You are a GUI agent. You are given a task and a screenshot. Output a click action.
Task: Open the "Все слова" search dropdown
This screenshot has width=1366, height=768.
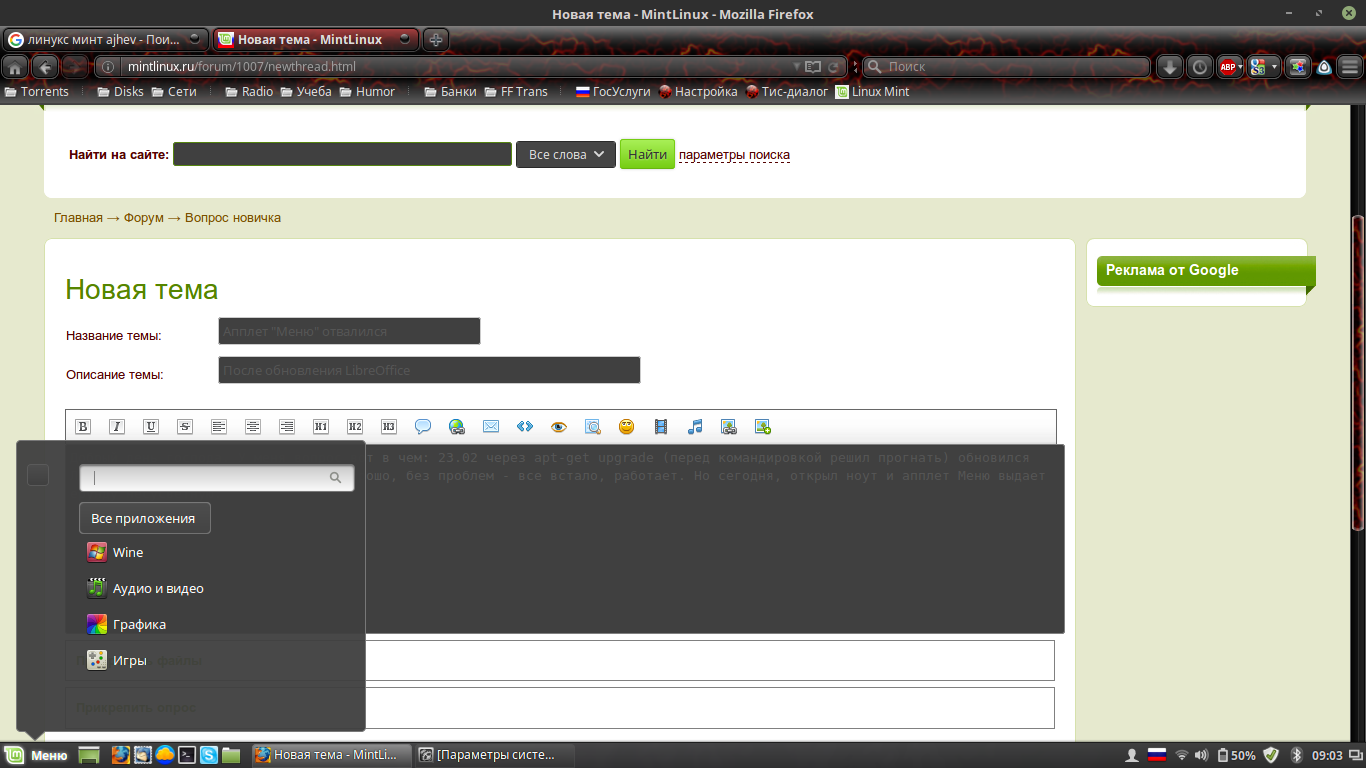tap(565, 155)
